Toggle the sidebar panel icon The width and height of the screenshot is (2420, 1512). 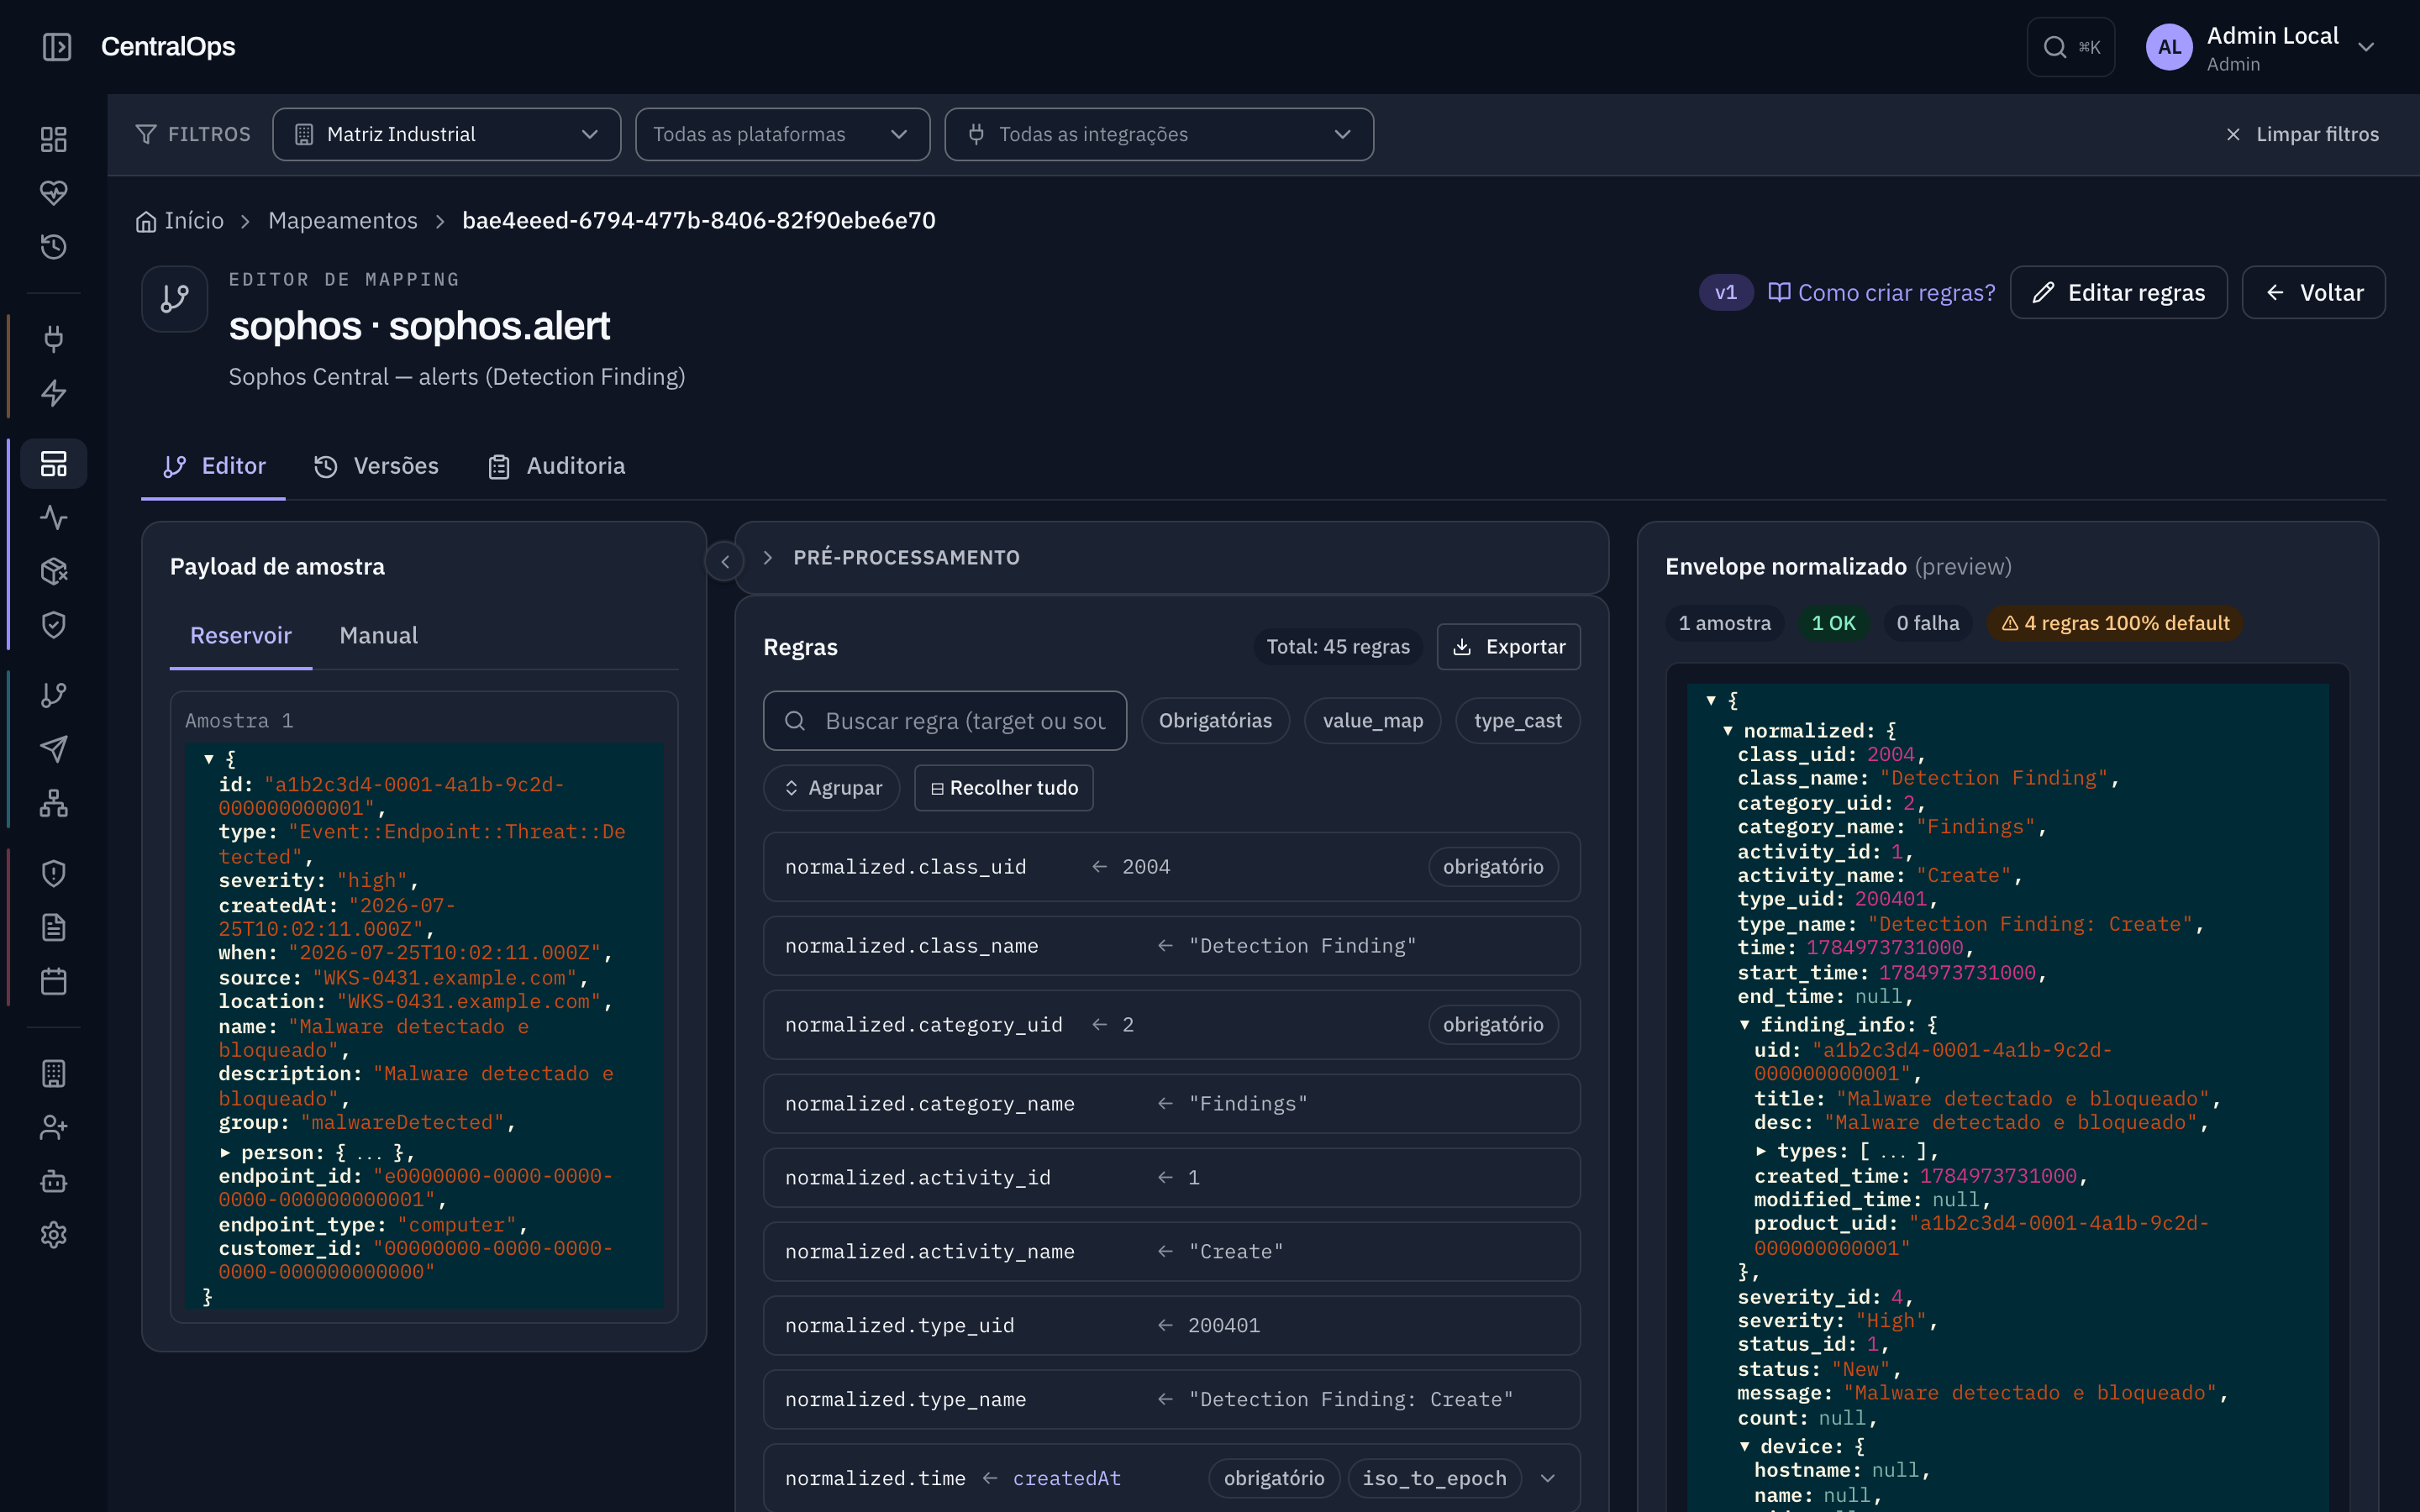click(x=57, y=47)
